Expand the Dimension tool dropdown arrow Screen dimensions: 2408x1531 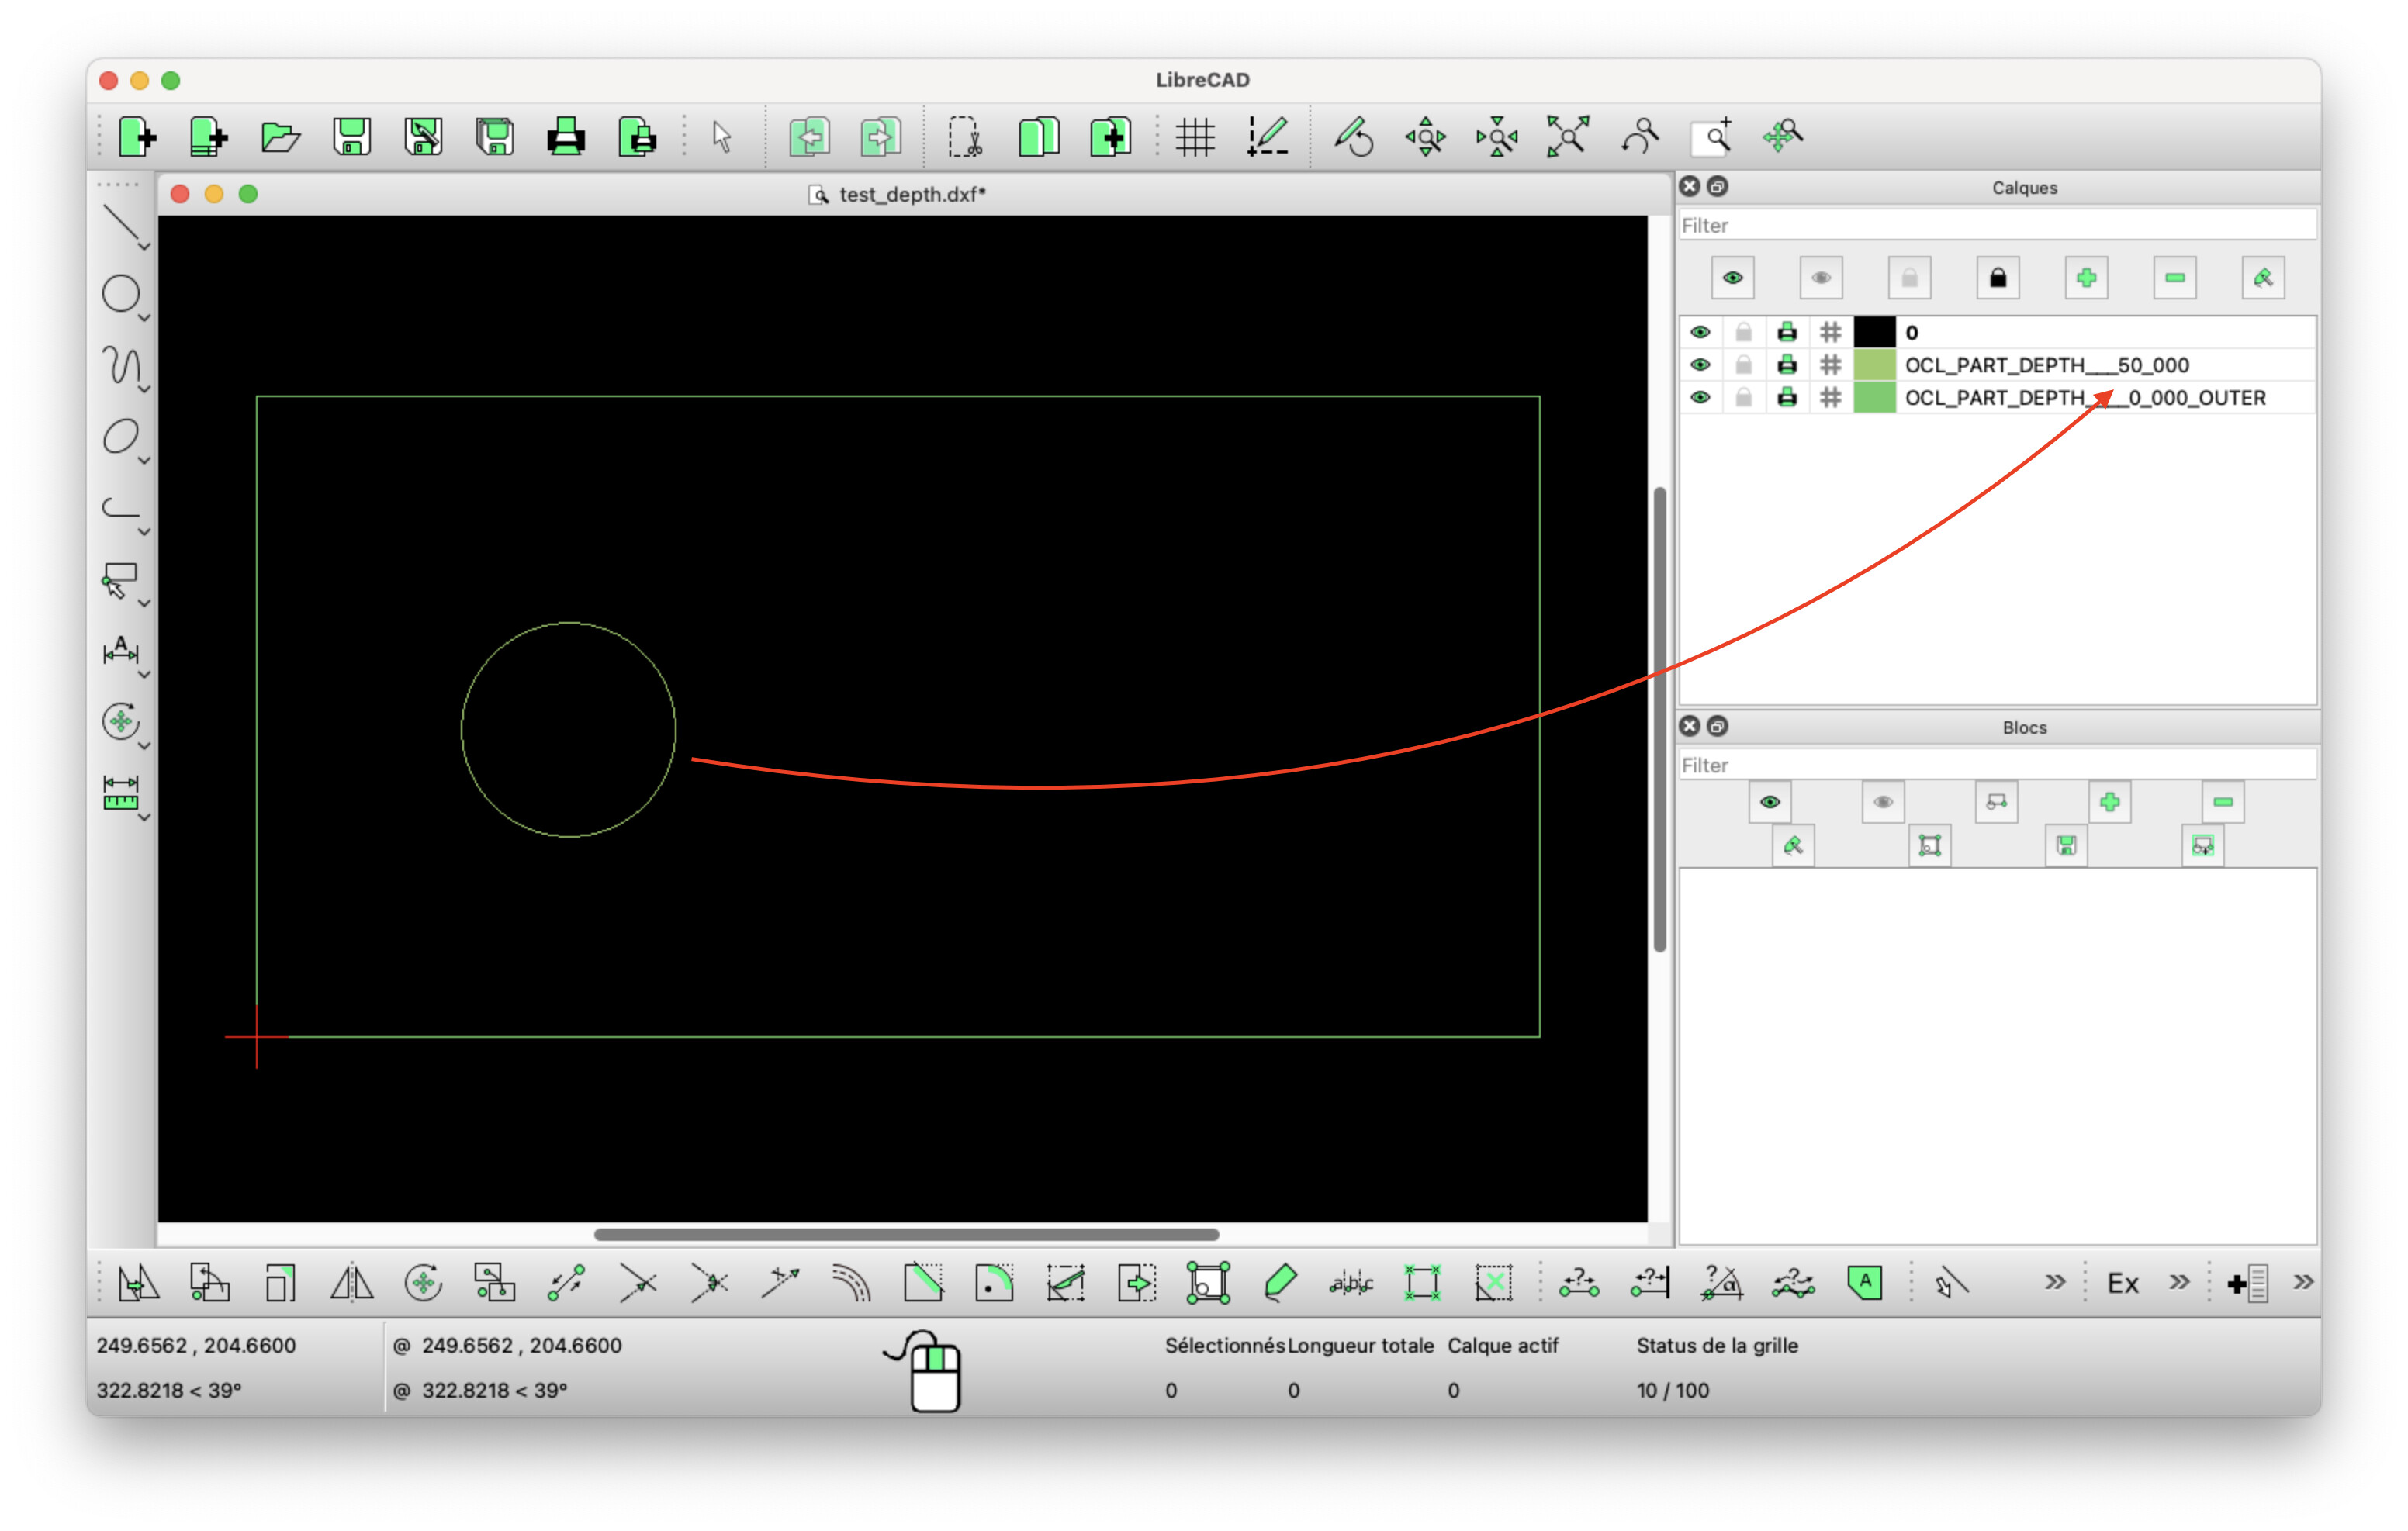point(144,675)
